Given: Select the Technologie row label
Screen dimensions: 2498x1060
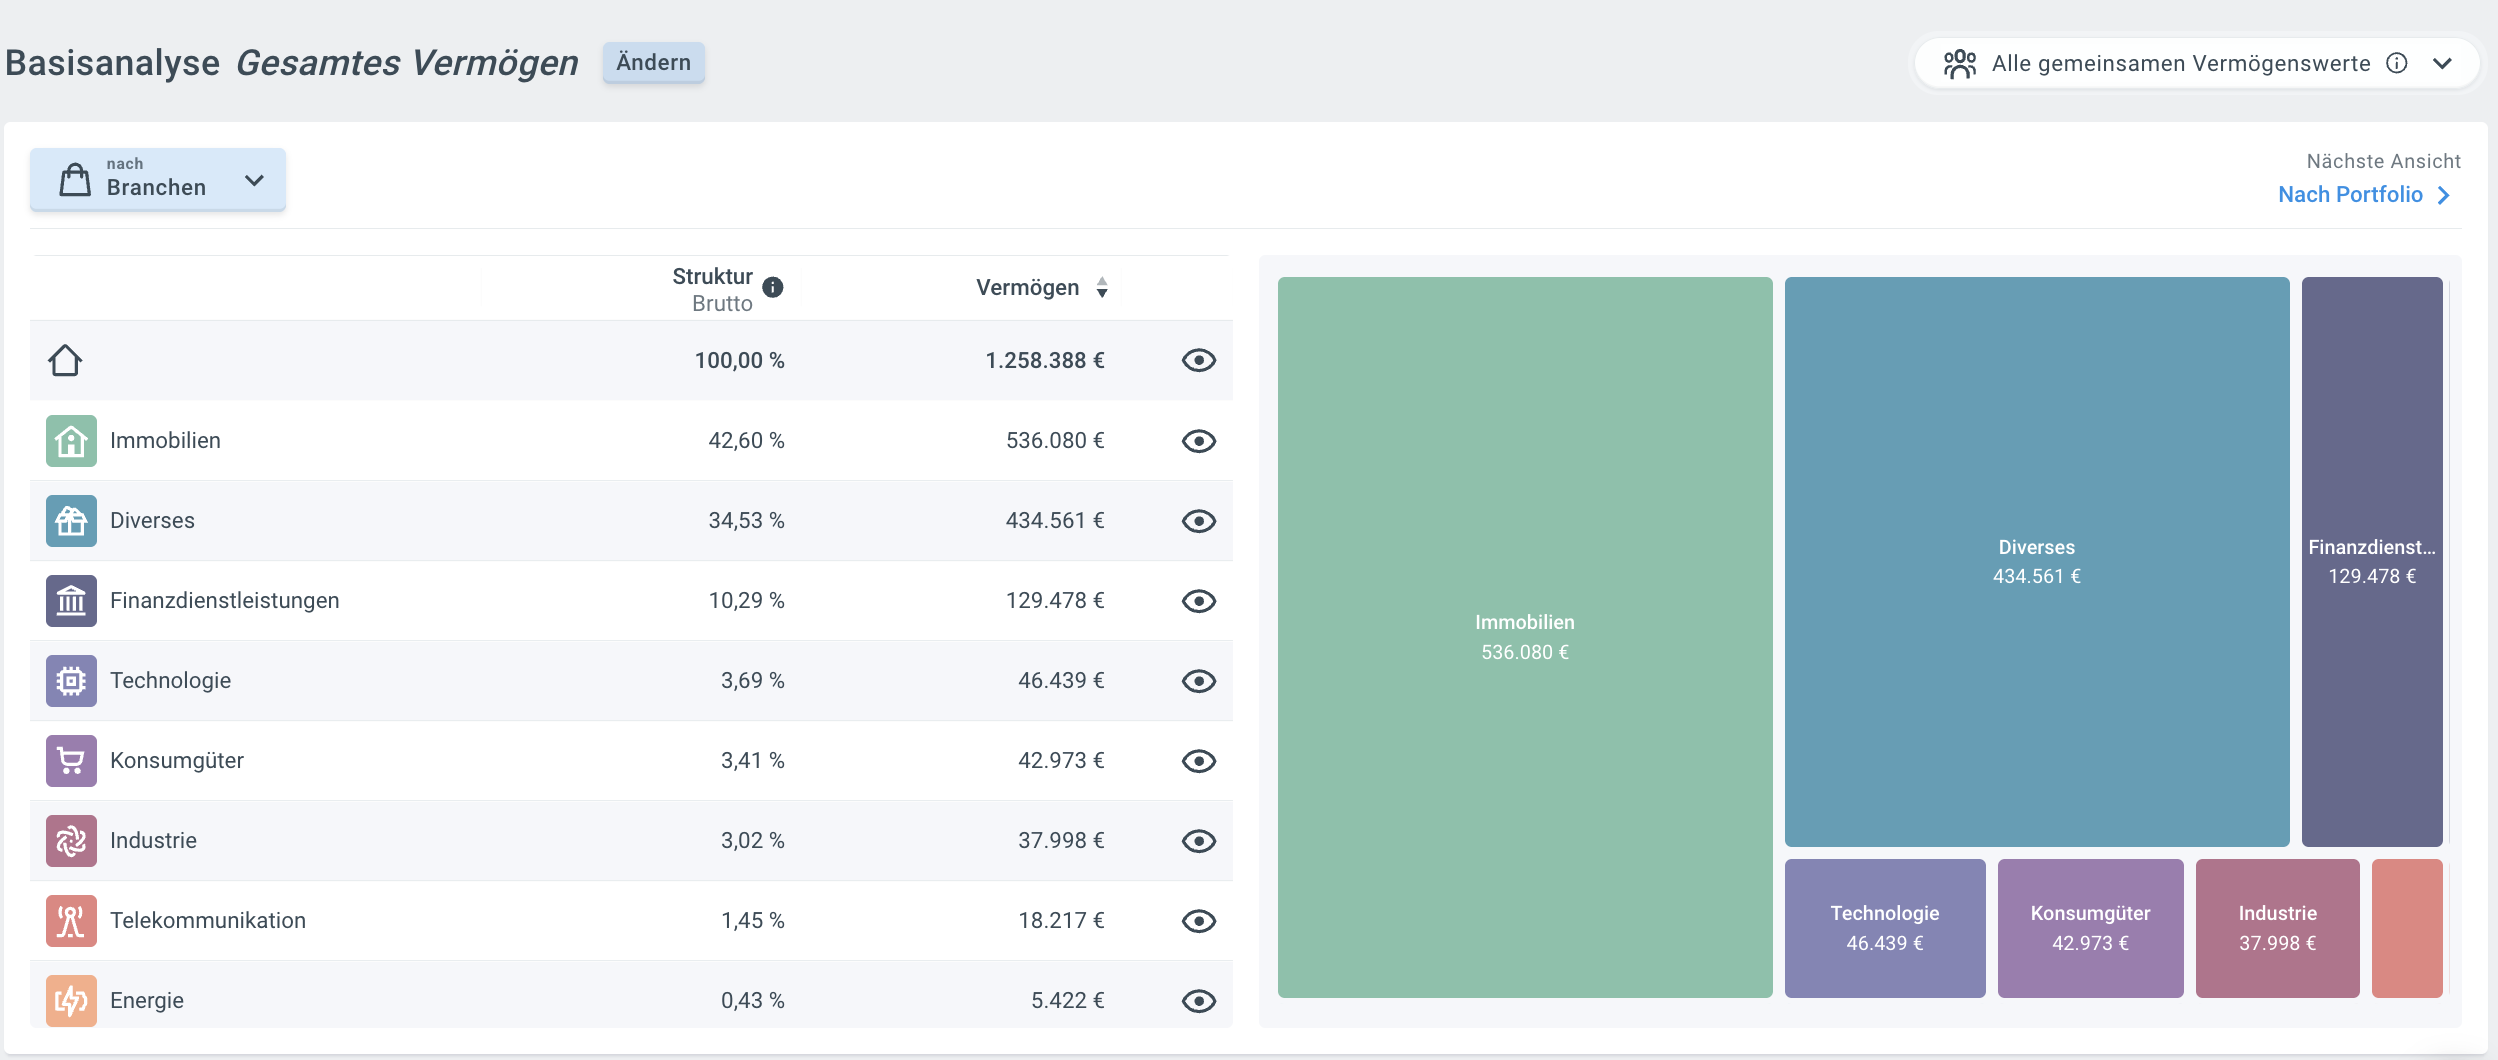Looking at the screenshot, I should coord(170,681).
